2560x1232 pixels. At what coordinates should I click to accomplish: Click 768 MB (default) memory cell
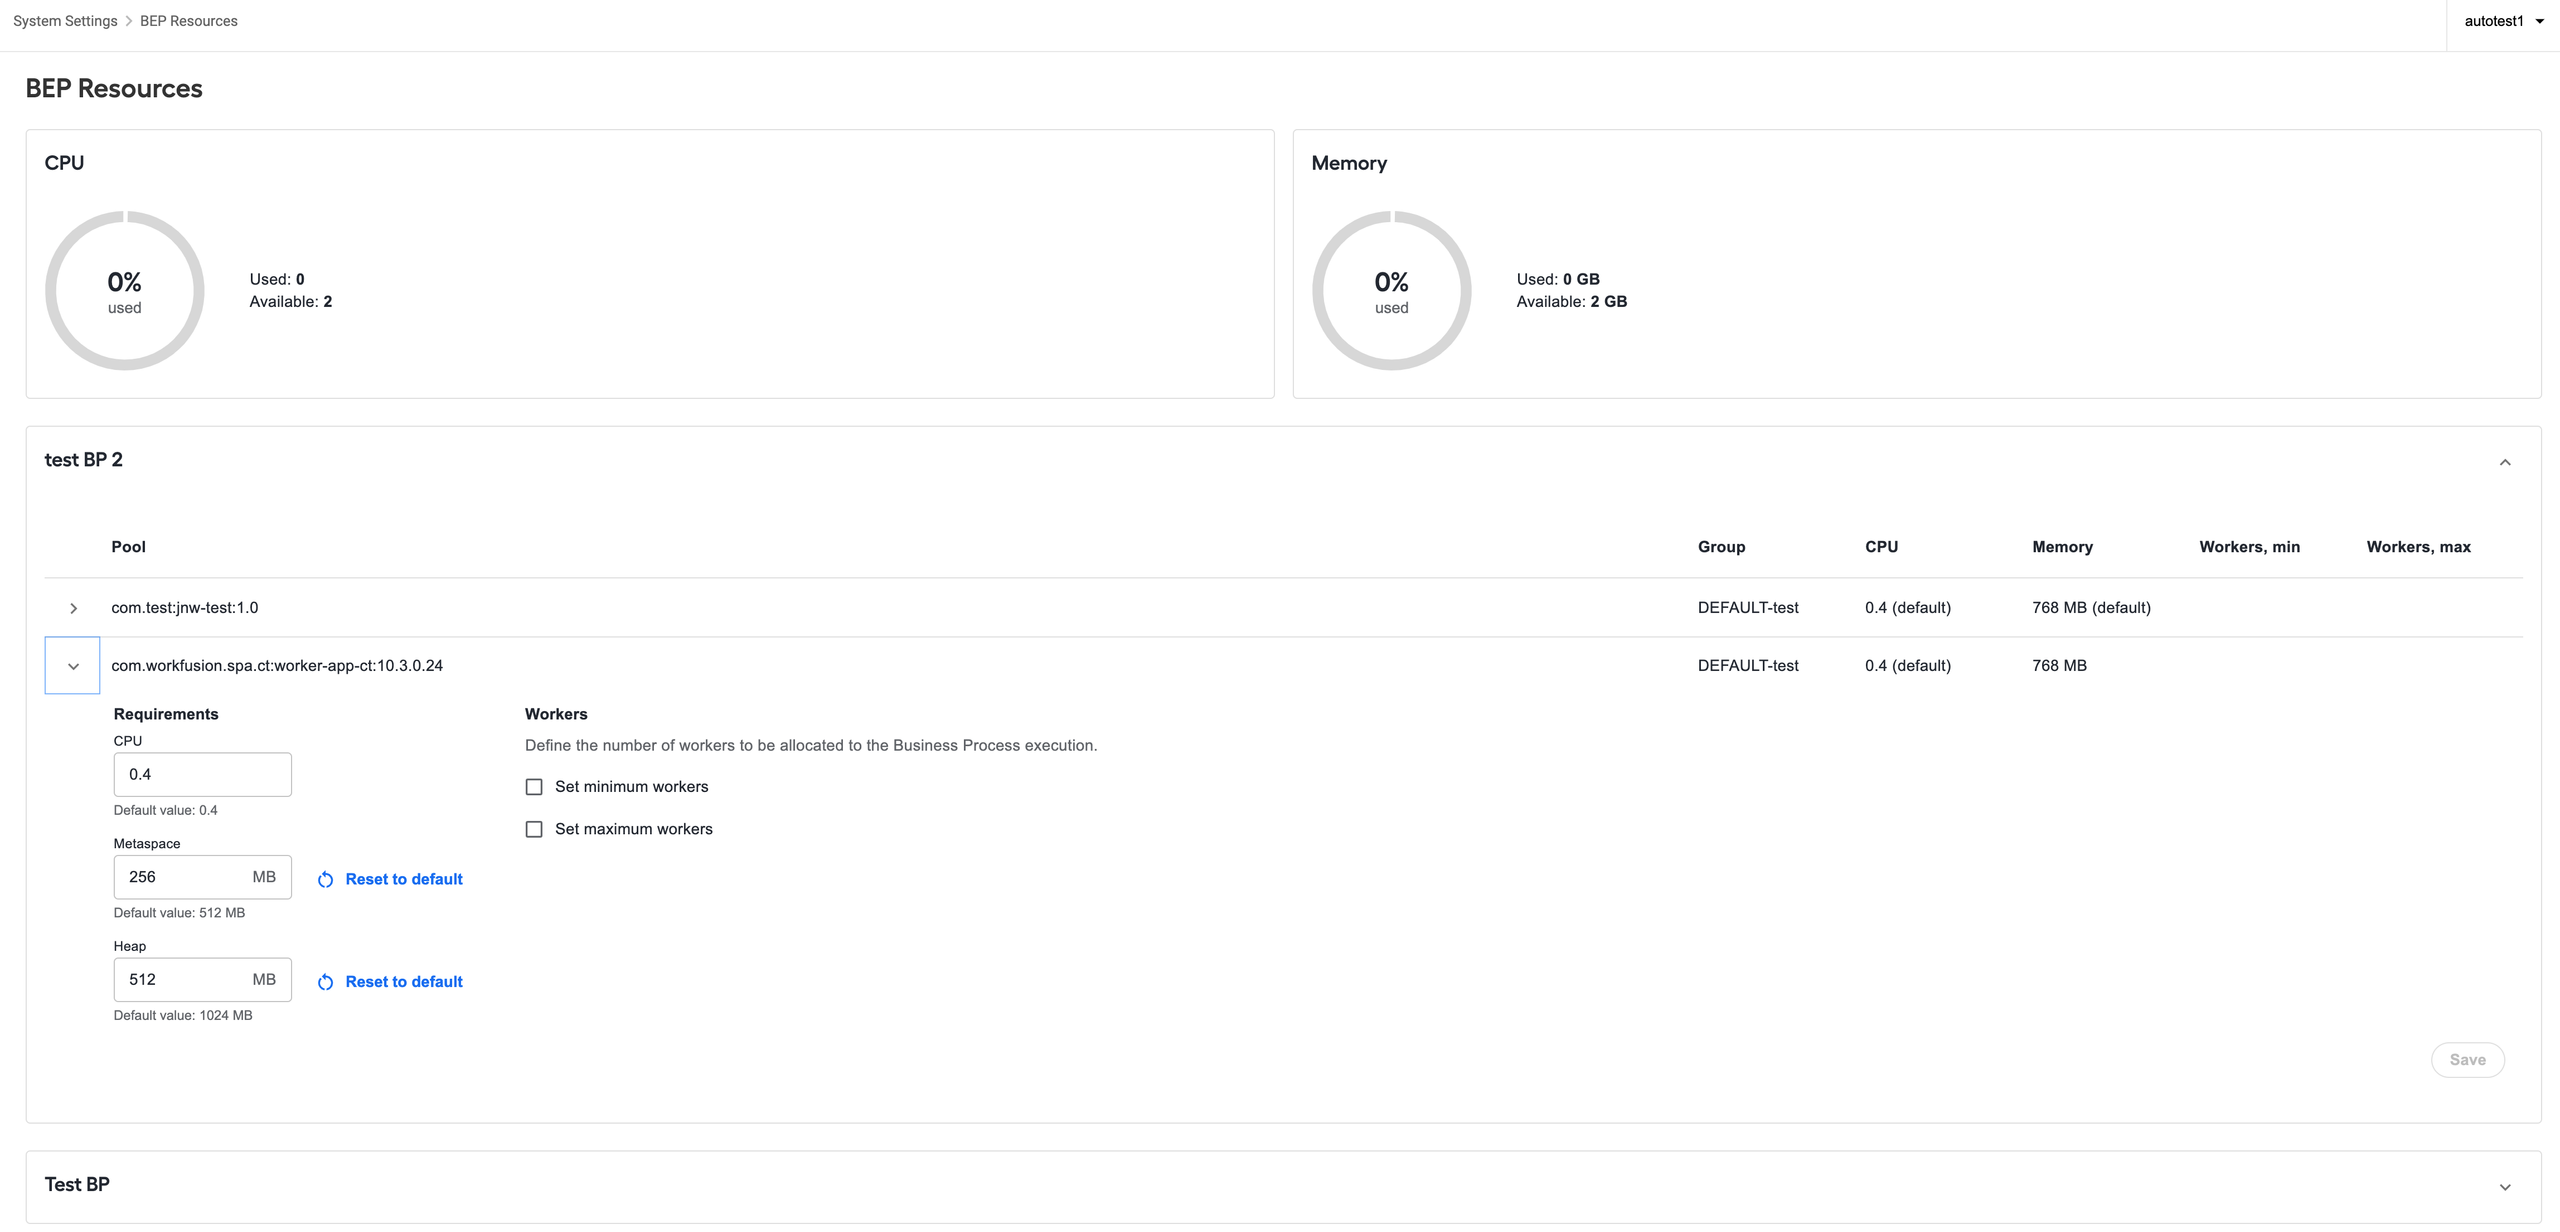(x=2091, y=608)
